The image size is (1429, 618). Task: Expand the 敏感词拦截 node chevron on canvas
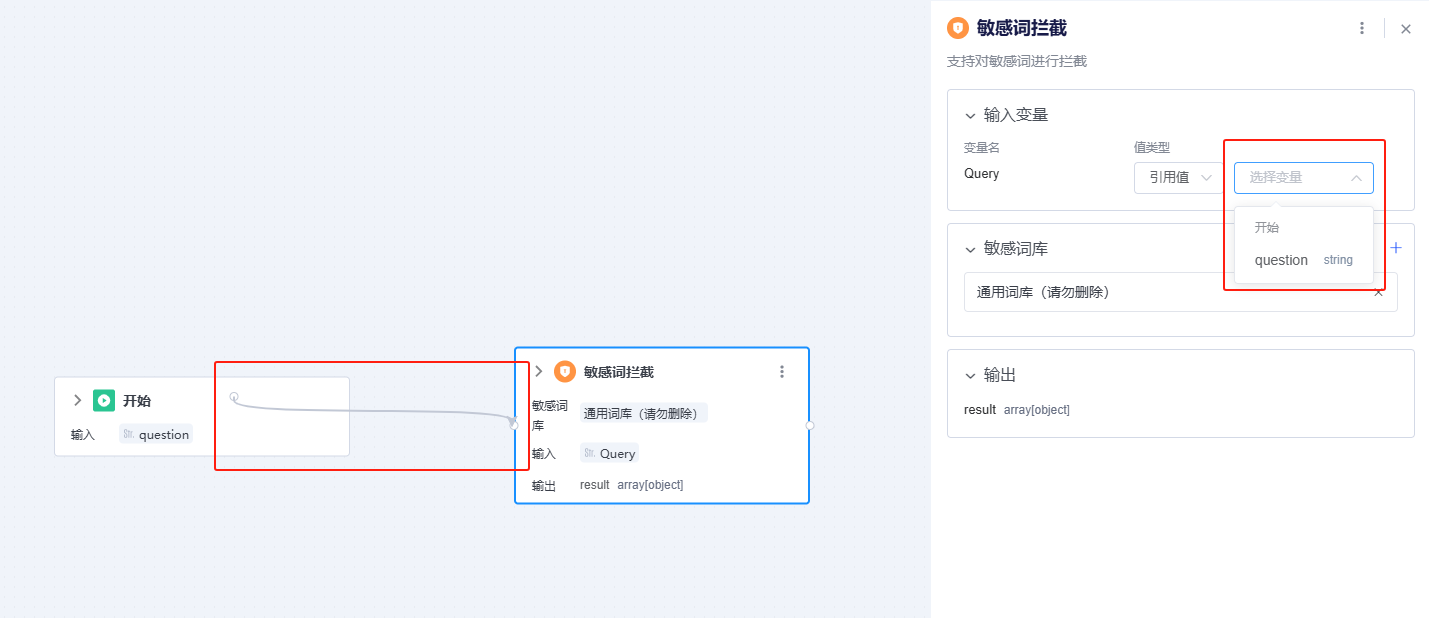538,371
